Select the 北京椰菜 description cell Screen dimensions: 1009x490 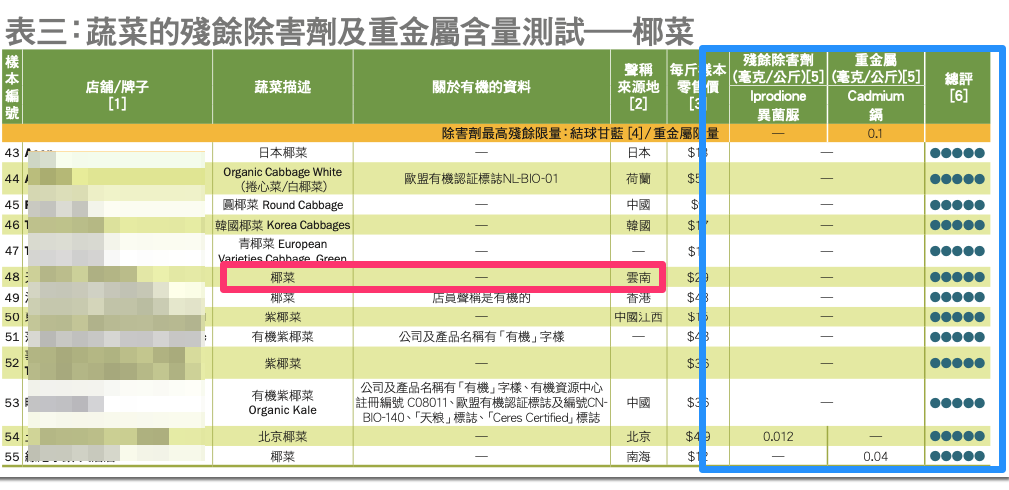pos(282,437)
